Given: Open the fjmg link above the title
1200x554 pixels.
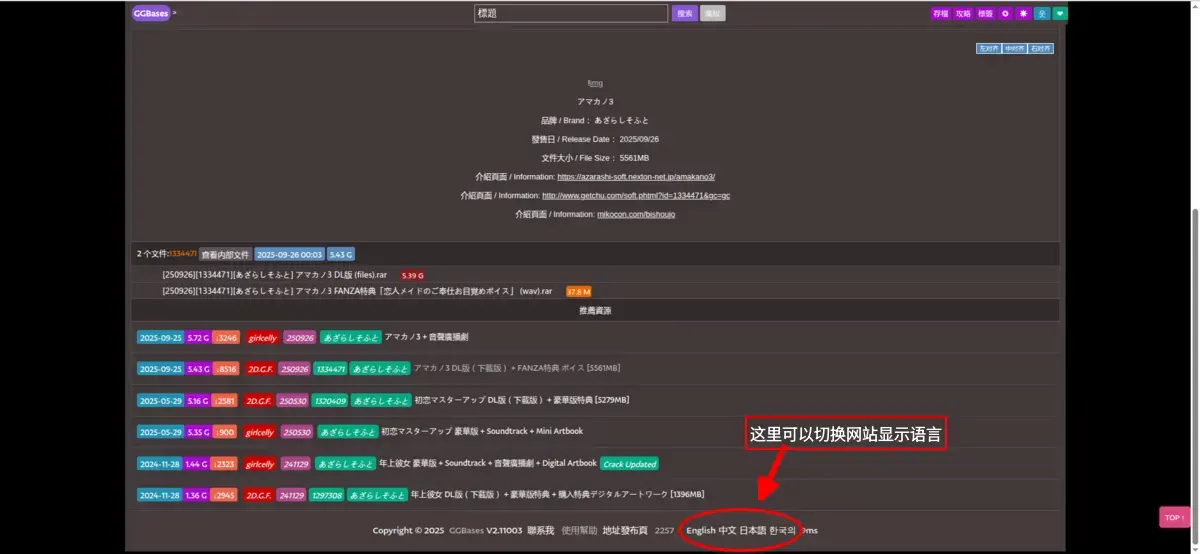Looking at the screenshot, I should tap(595, 83).
